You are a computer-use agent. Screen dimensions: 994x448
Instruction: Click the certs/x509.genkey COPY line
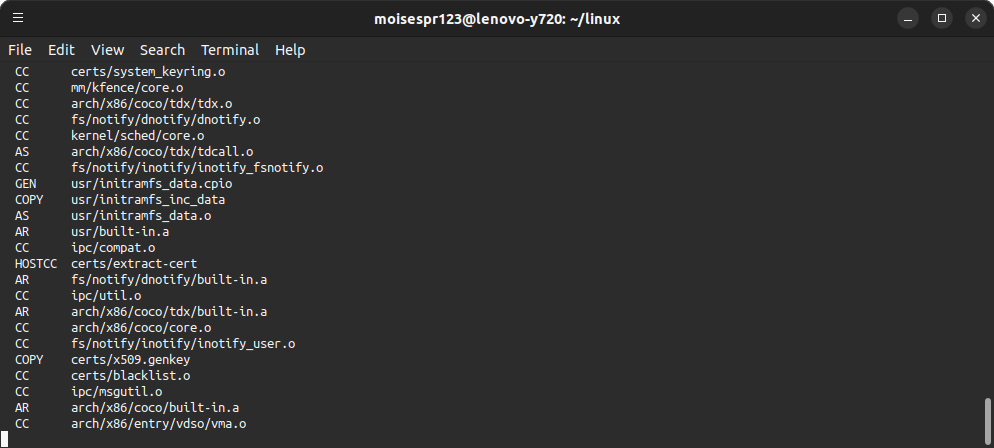point(103,360)
